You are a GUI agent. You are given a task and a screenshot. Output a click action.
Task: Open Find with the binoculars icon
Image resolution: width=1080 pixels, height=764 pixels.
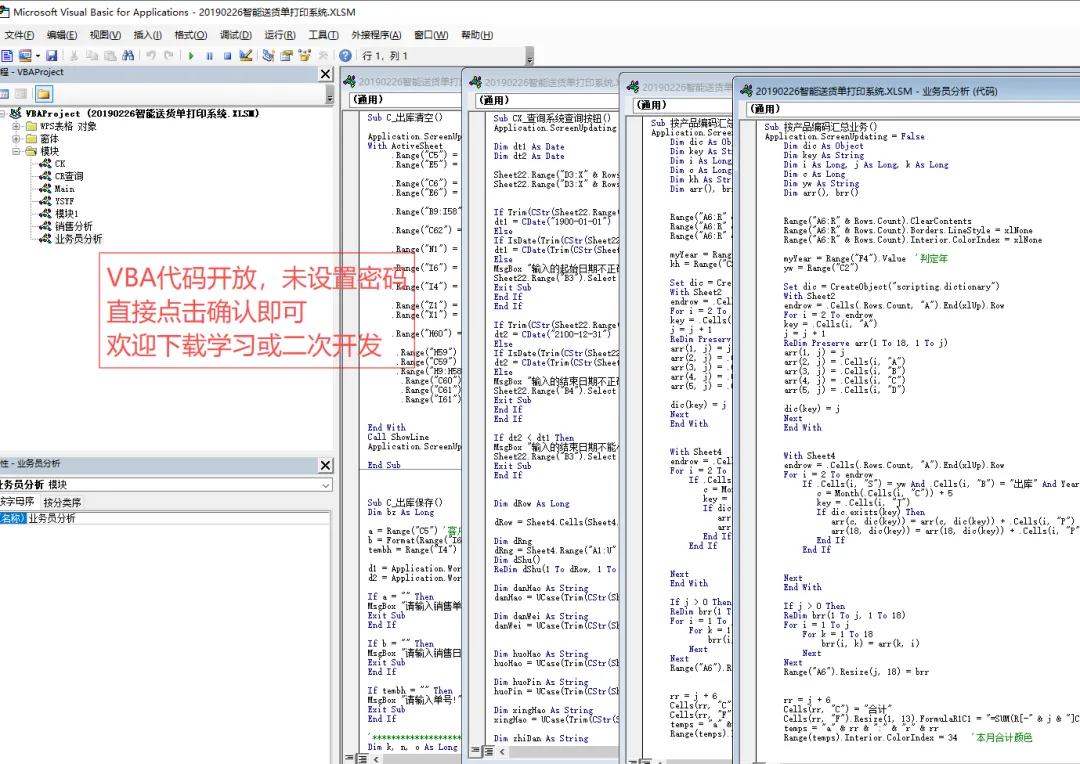point(128,56)
